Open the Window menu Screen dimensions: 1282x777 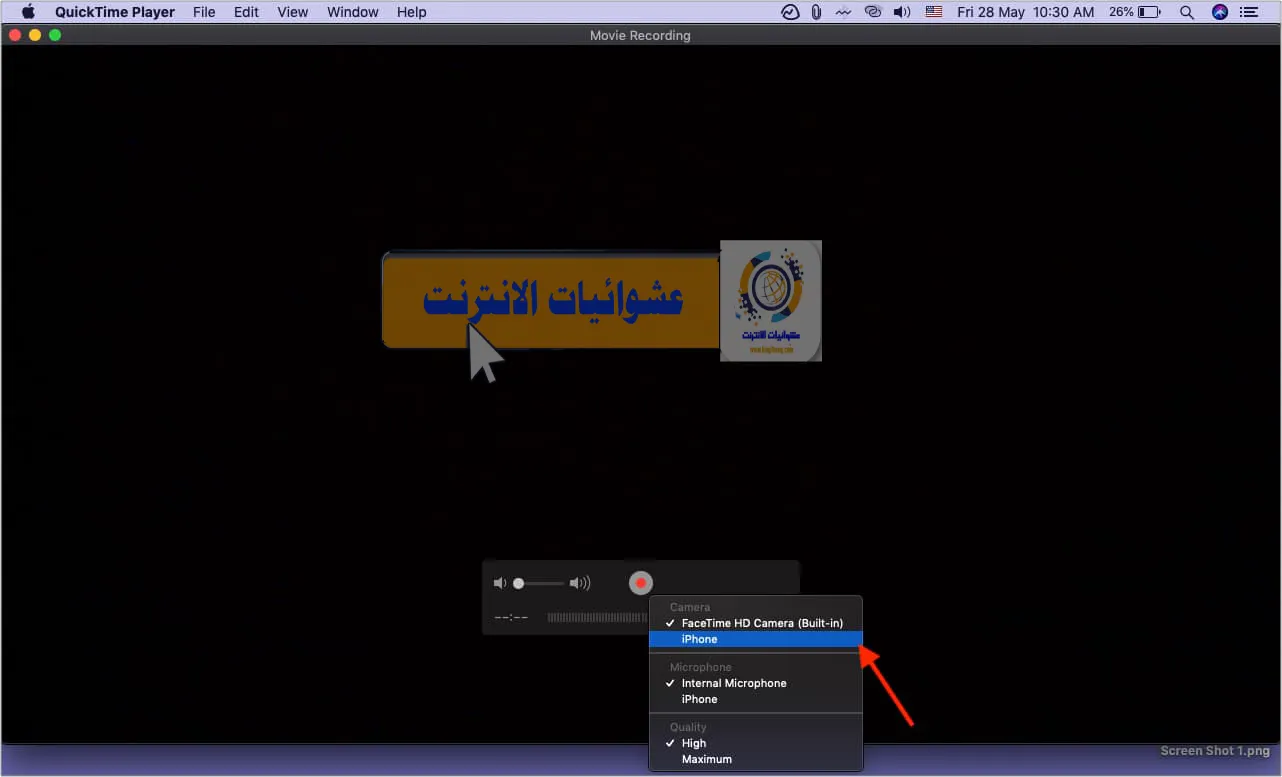point(353,12)
